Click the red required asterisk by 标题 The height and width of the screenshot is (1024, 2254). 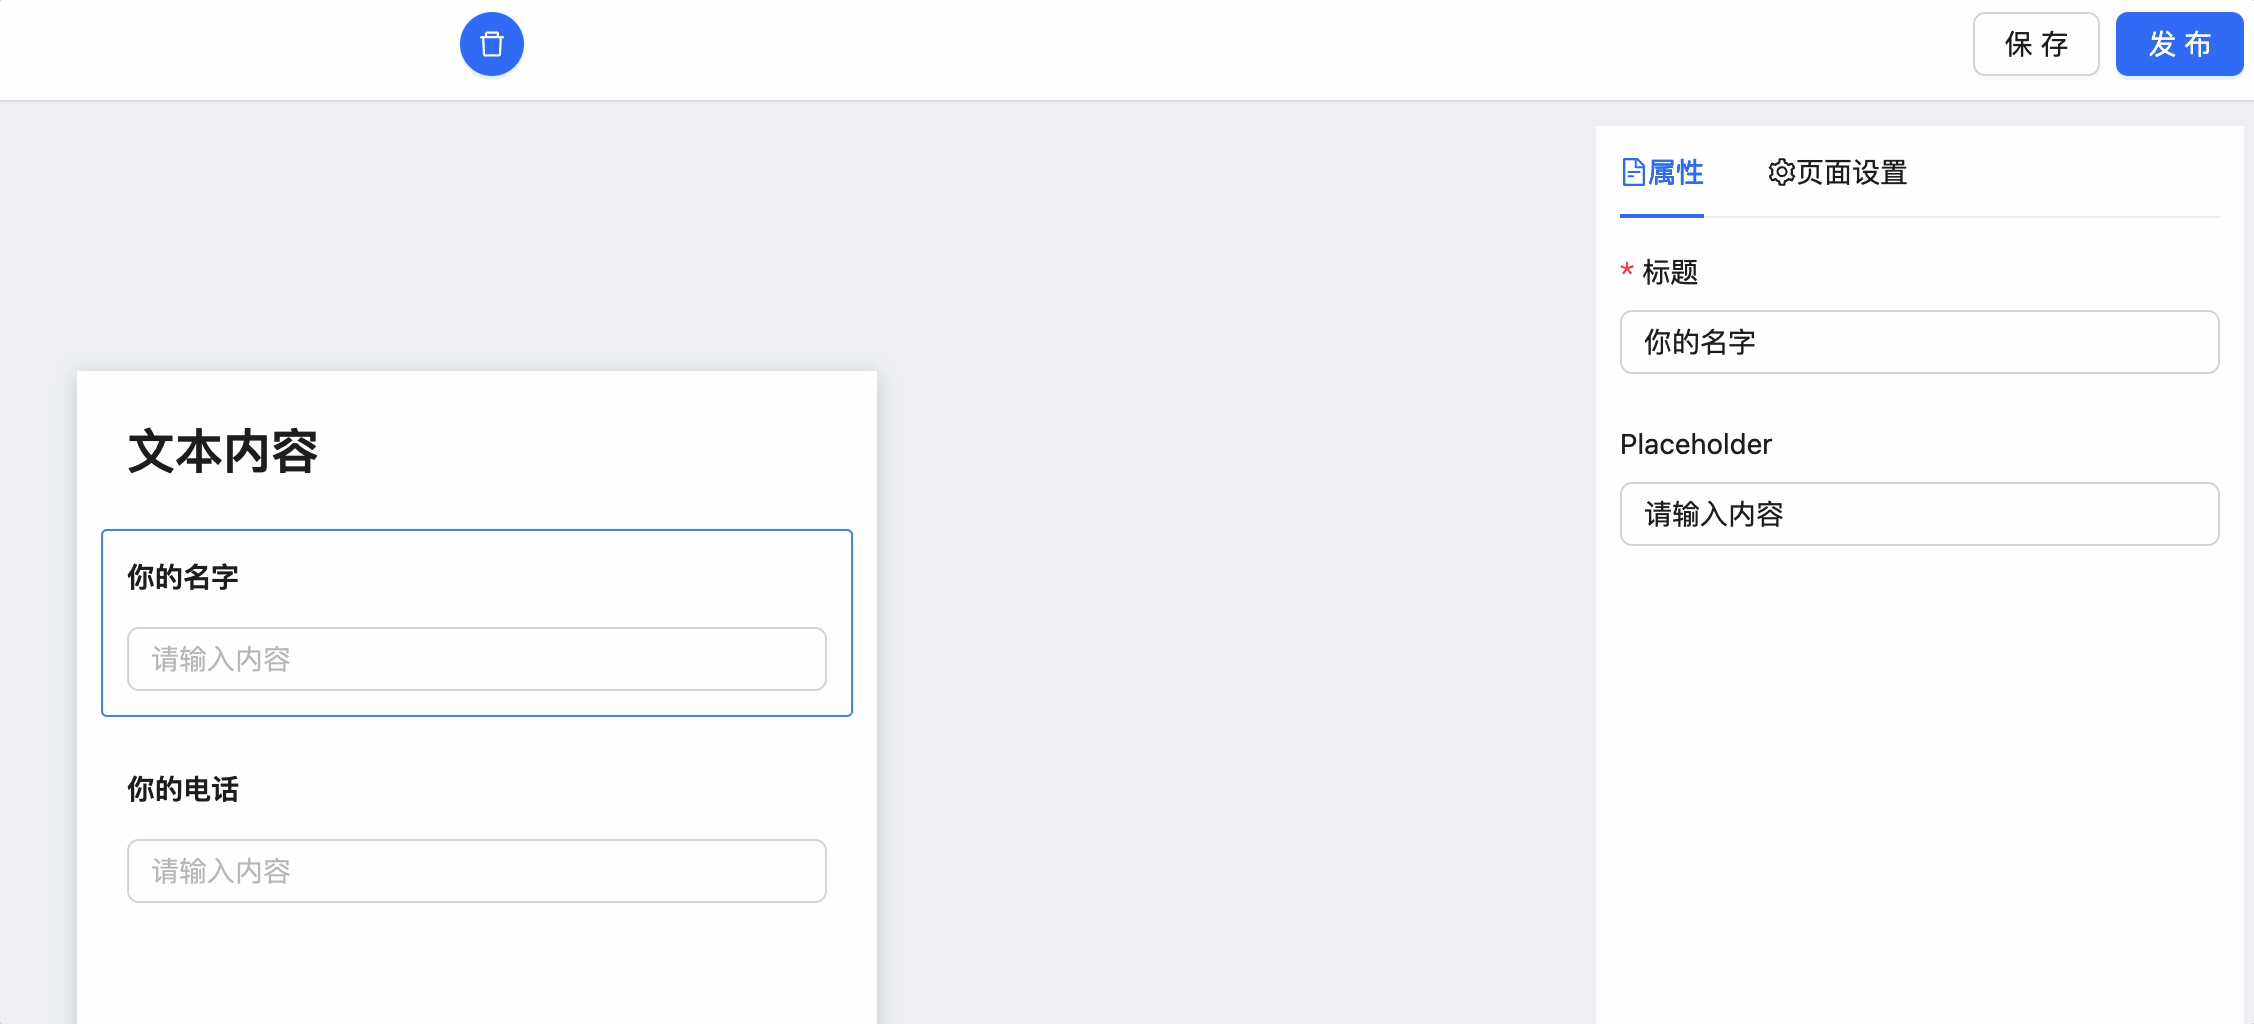tap(1627, 270)
